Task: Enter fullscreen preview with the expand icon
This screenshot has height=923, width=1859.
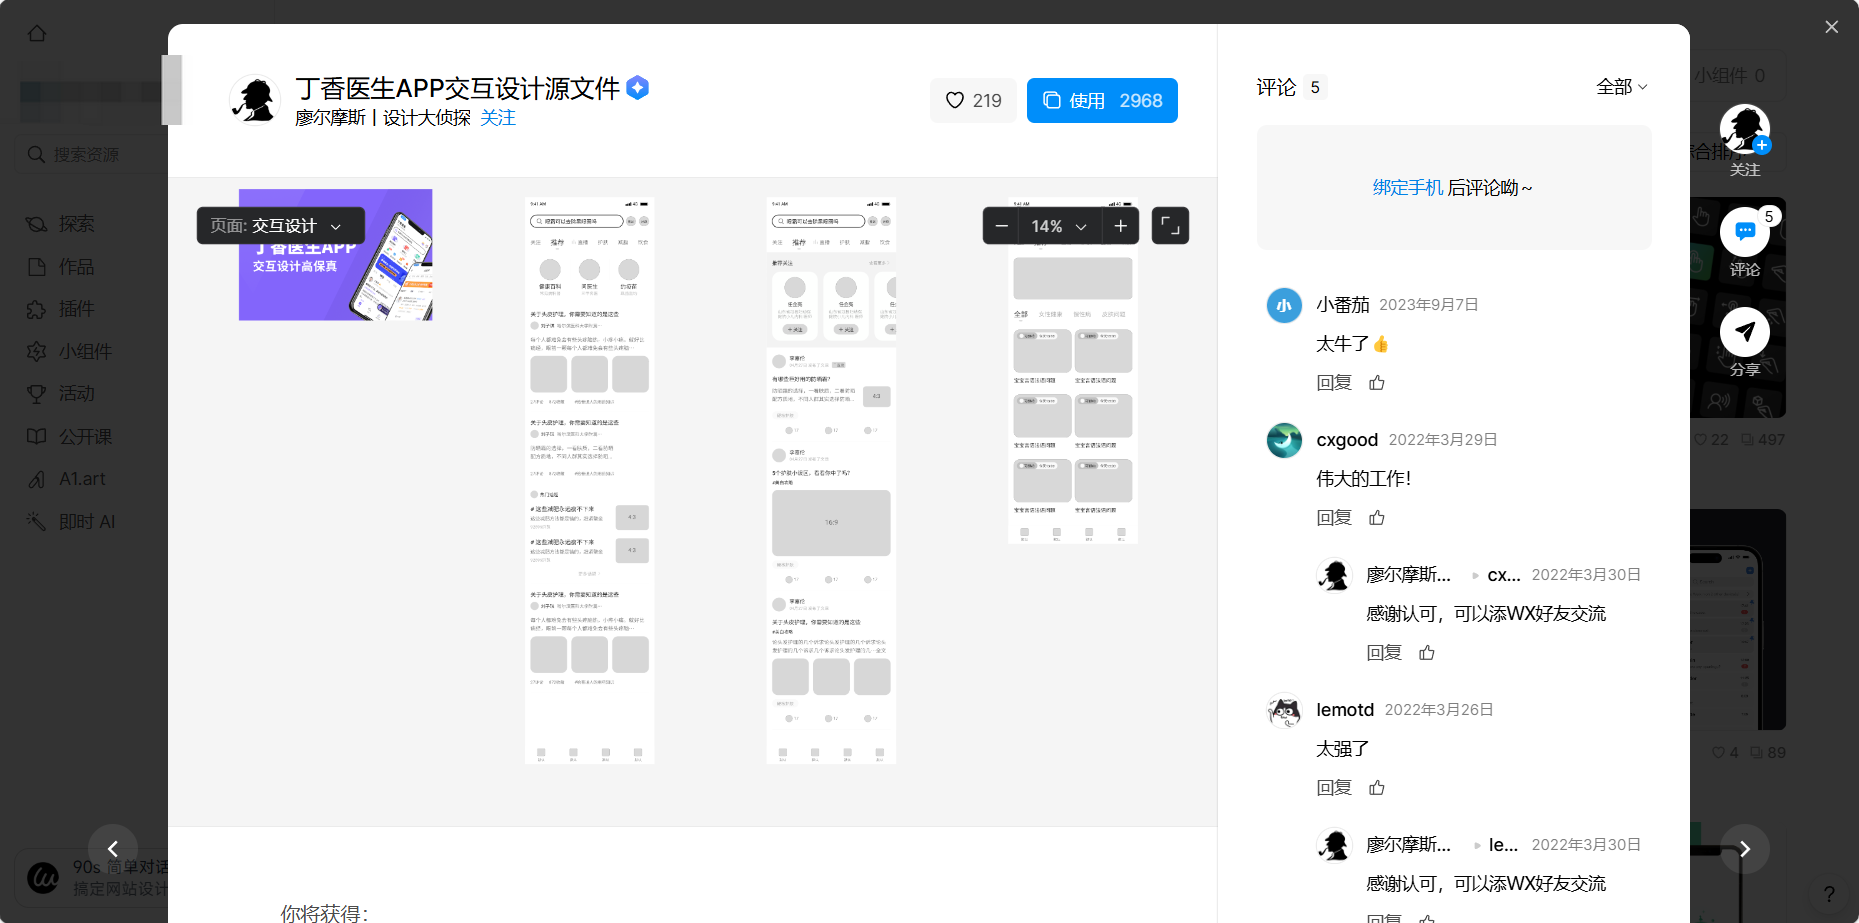Action: pos(1170,226)
